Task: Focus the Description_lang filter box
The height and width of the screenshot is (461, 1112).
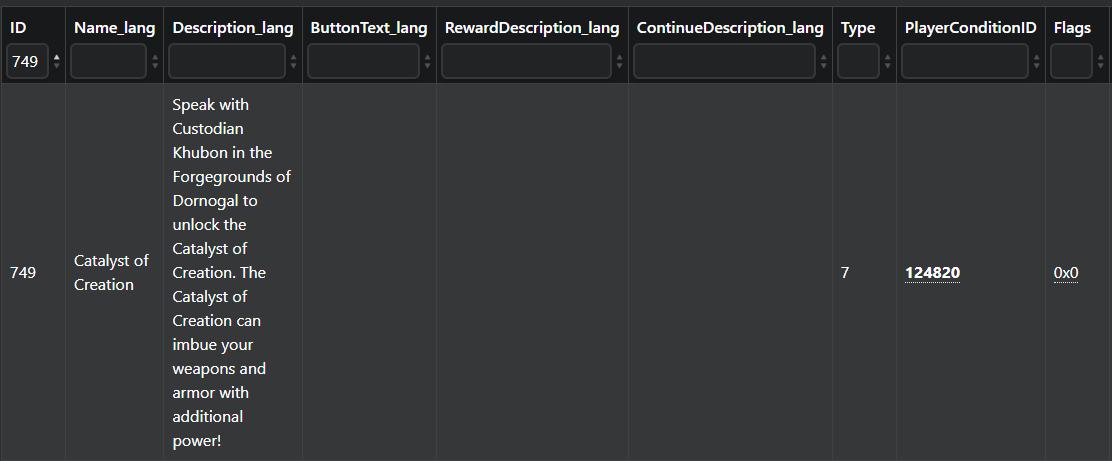Action: 227,61
